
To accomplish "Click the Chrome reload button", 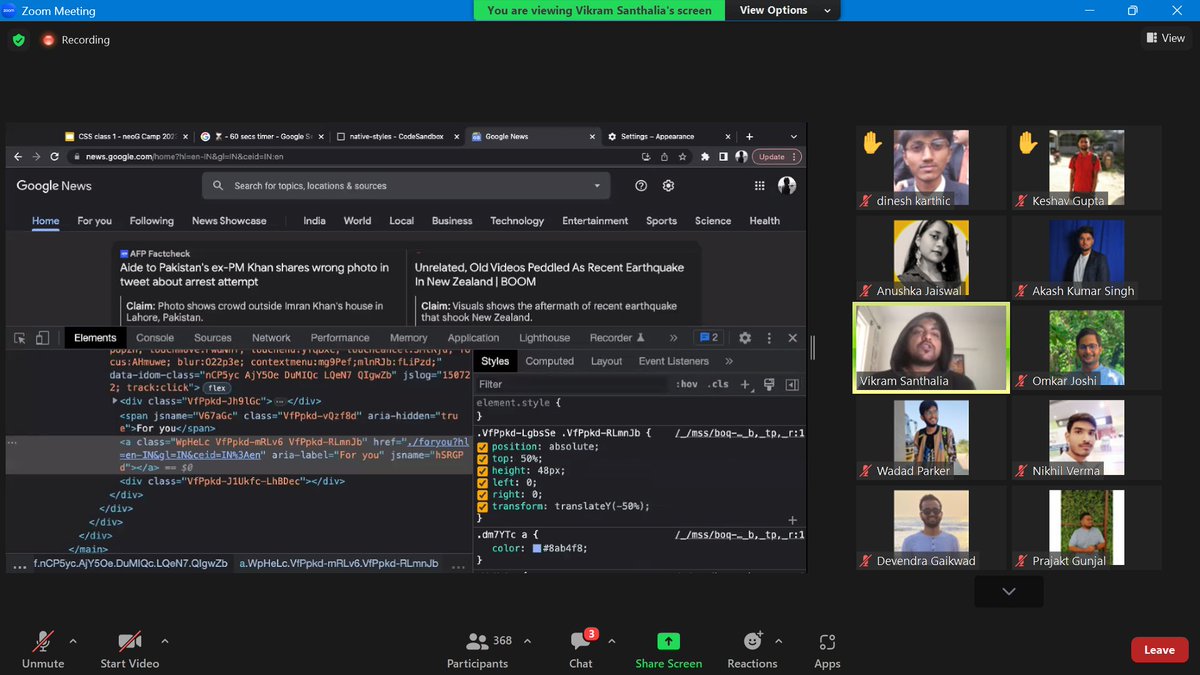I will 56,157.
